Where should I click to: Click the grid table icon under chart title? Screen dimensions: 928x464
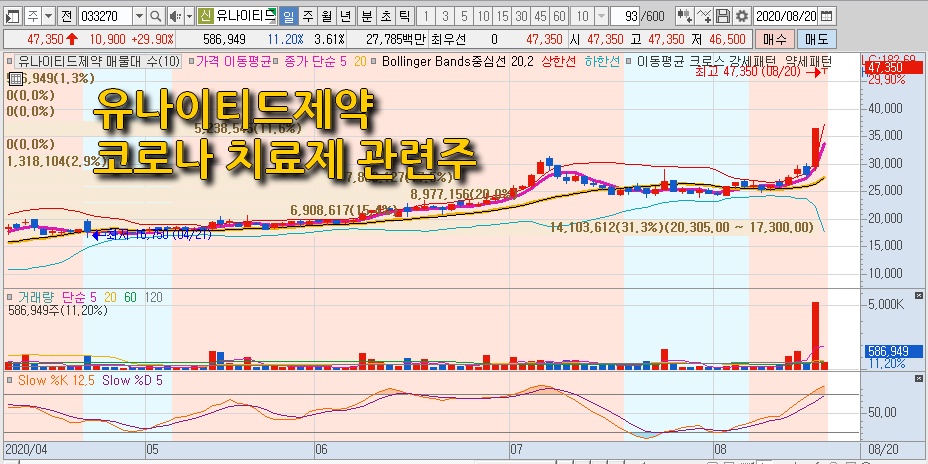click(x=15, y=78)
